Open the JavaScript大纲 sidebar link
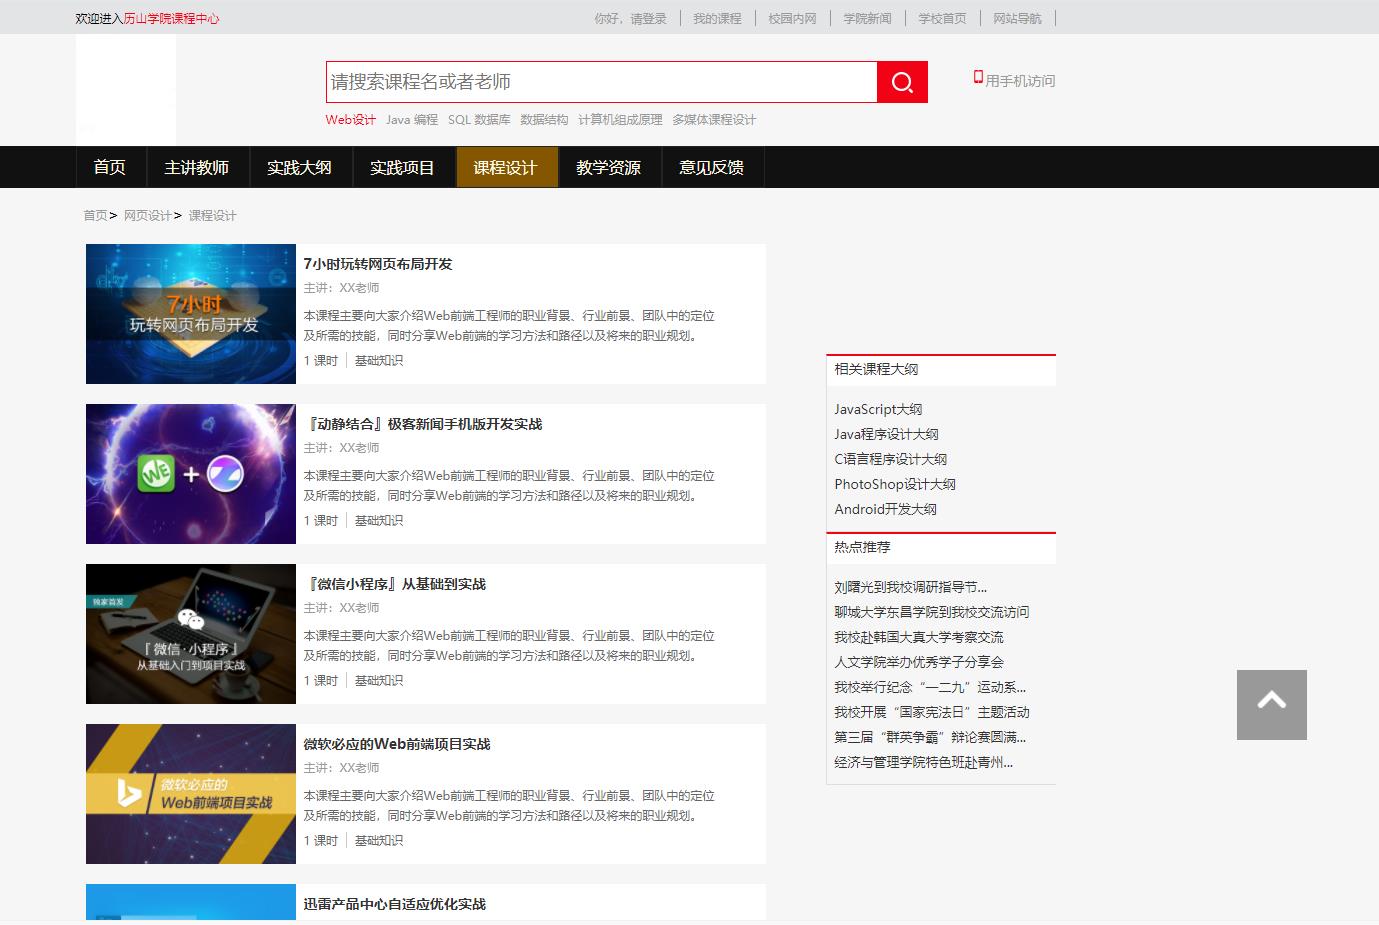1379x925 pixels. [878, 409]
